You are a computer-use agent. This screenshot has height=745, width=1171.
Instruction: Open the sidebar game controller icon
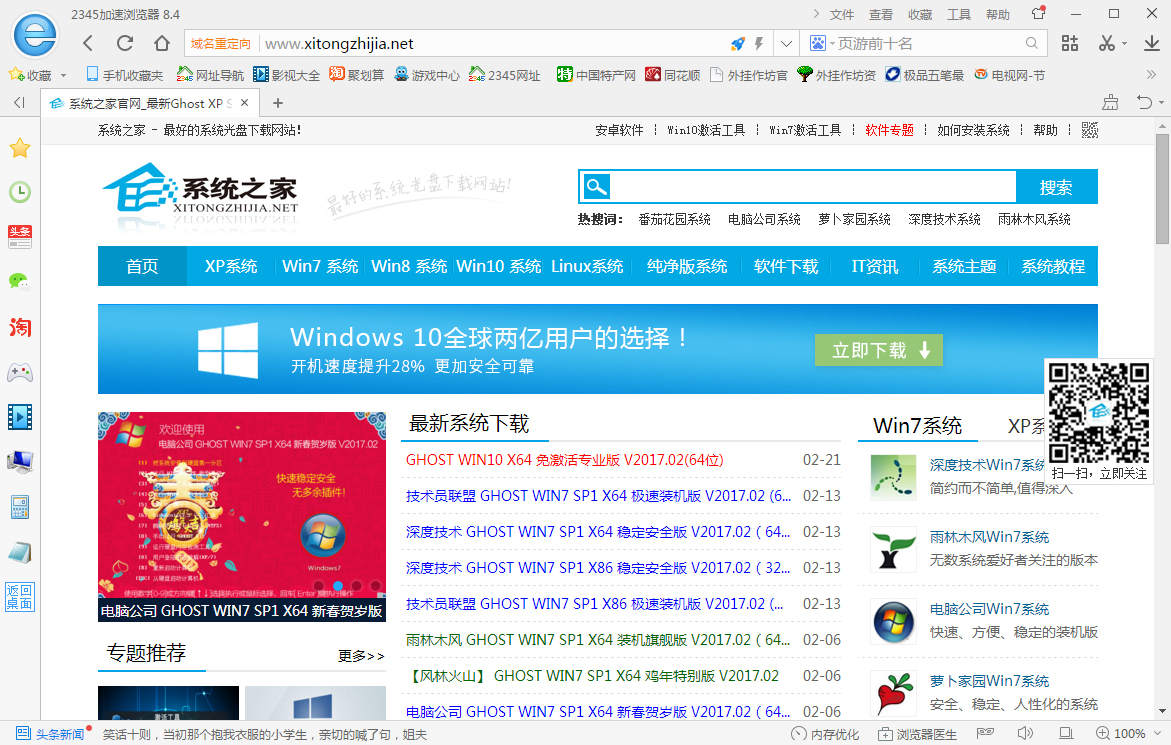[19, 372]
